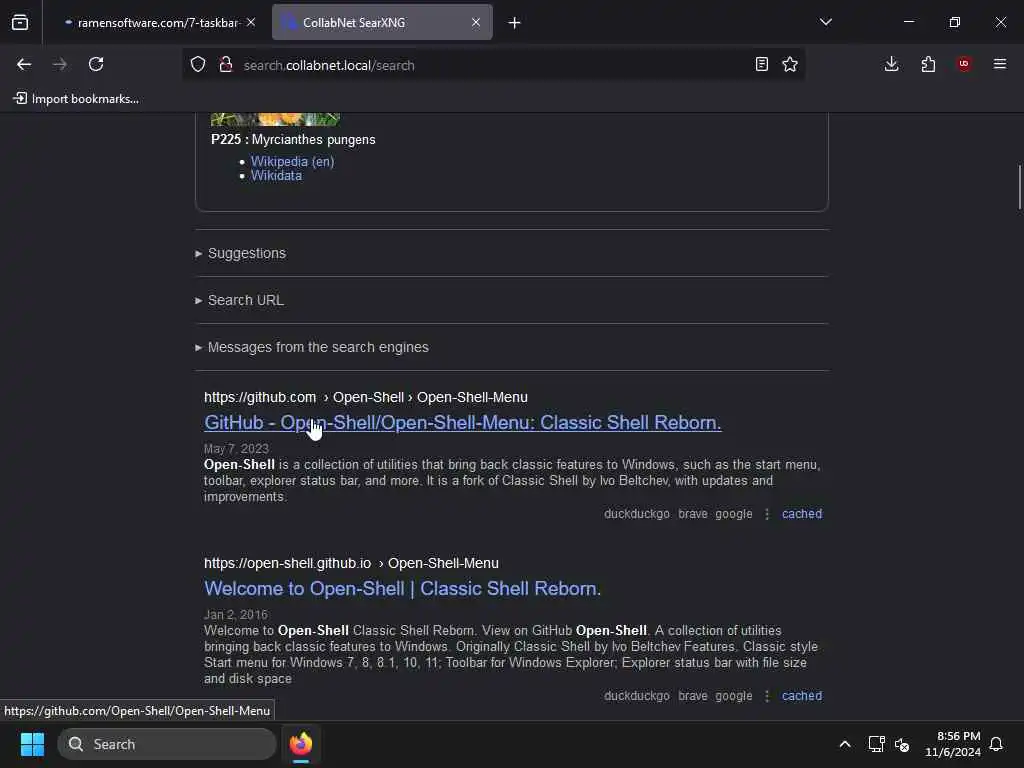This screenshot has height=768, width=1024.
Task: Open a new browser tab
Action: tap(515, 23)
